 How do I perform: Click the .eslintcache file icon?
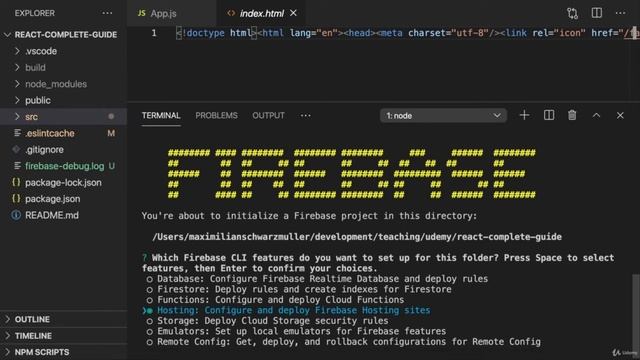17,133
